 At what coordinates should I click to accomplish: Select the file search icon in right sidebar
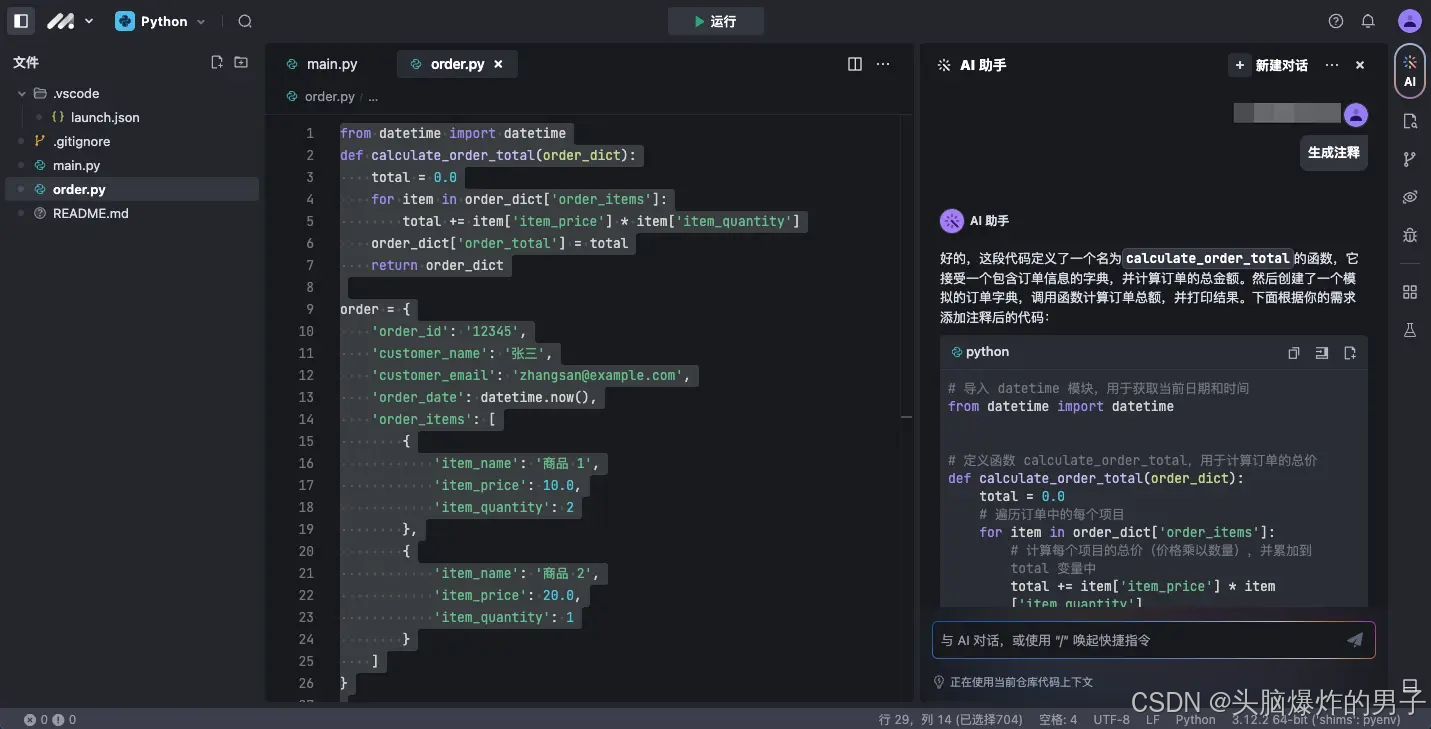pos(1409,121)
